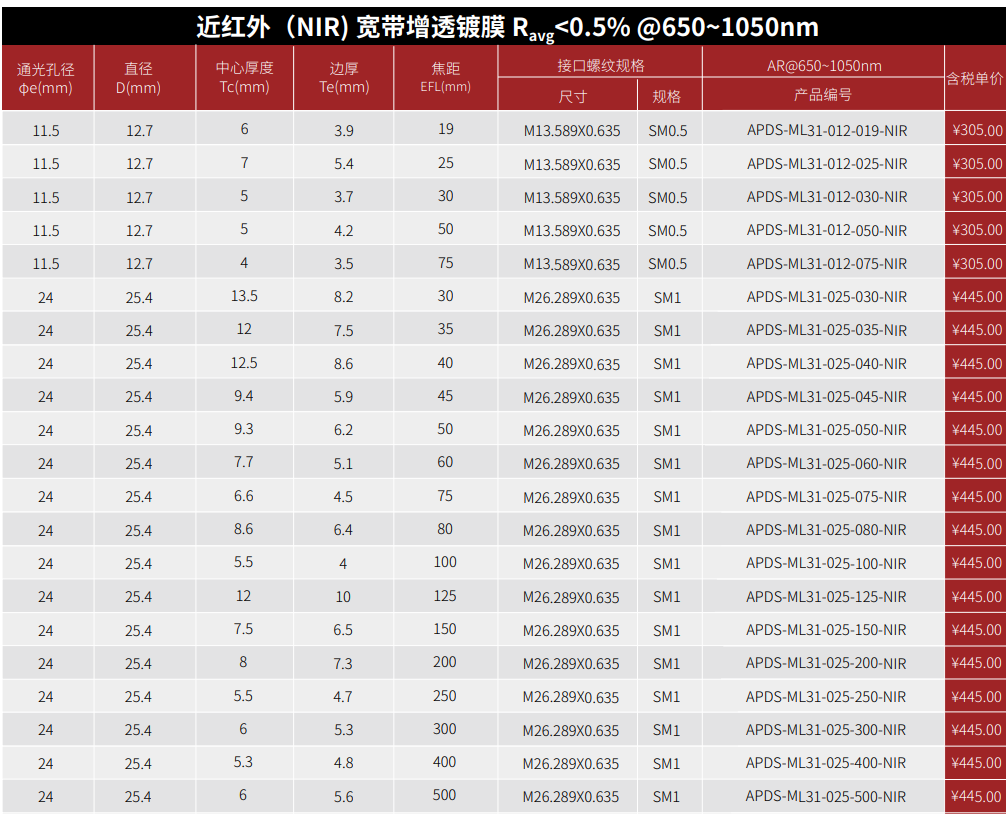The image size is (1007, 814).
Task: Click product code APDS-ML31-025-250-NIR
Action: 826,697
